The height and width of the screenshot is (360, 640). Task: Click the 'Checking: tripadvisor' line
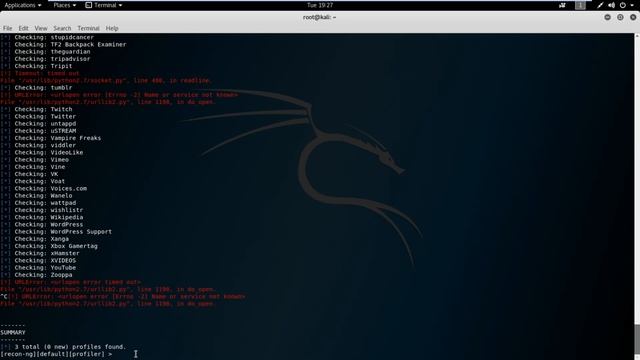(x=45, y=59)
